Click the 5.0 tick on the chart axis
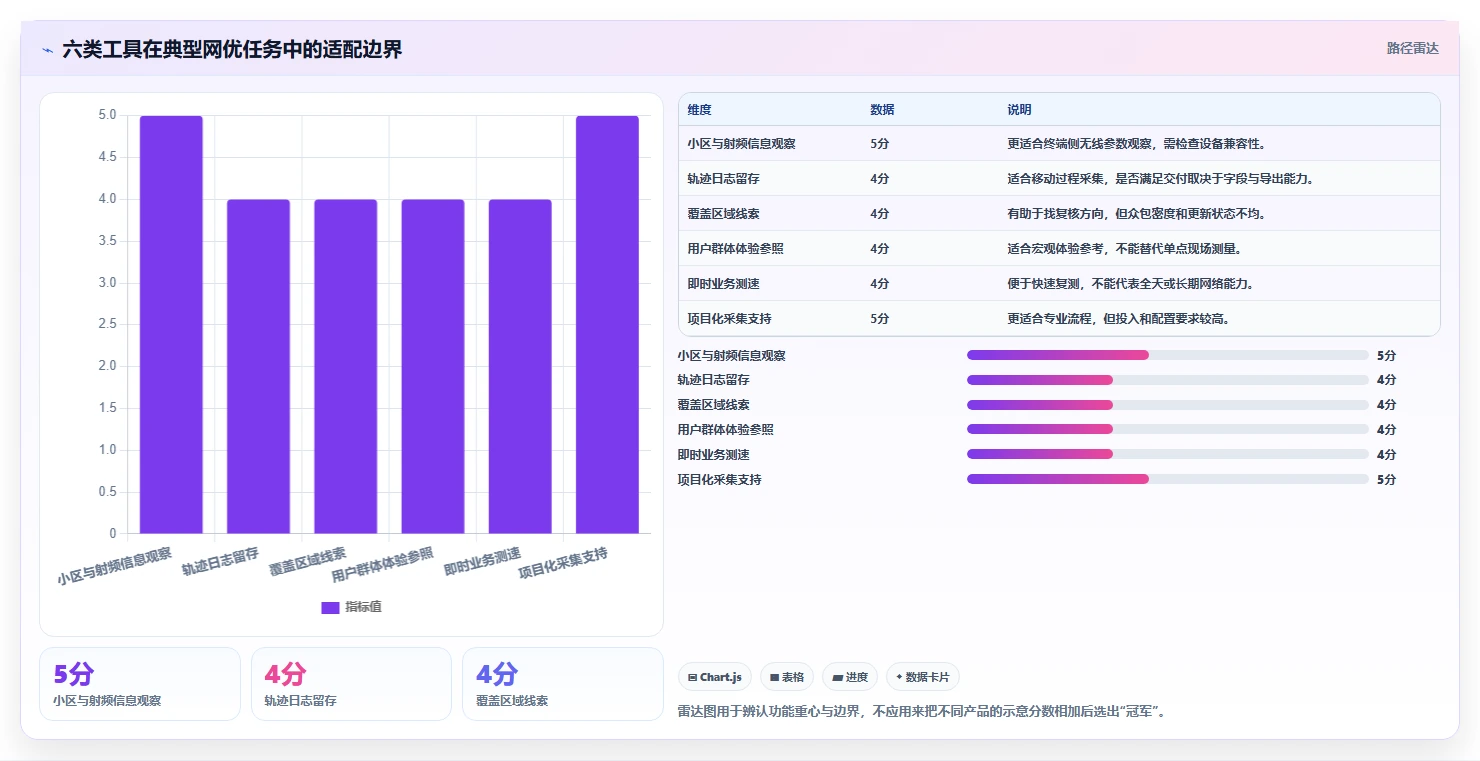The image size is (1480, 761). point(107,115)
